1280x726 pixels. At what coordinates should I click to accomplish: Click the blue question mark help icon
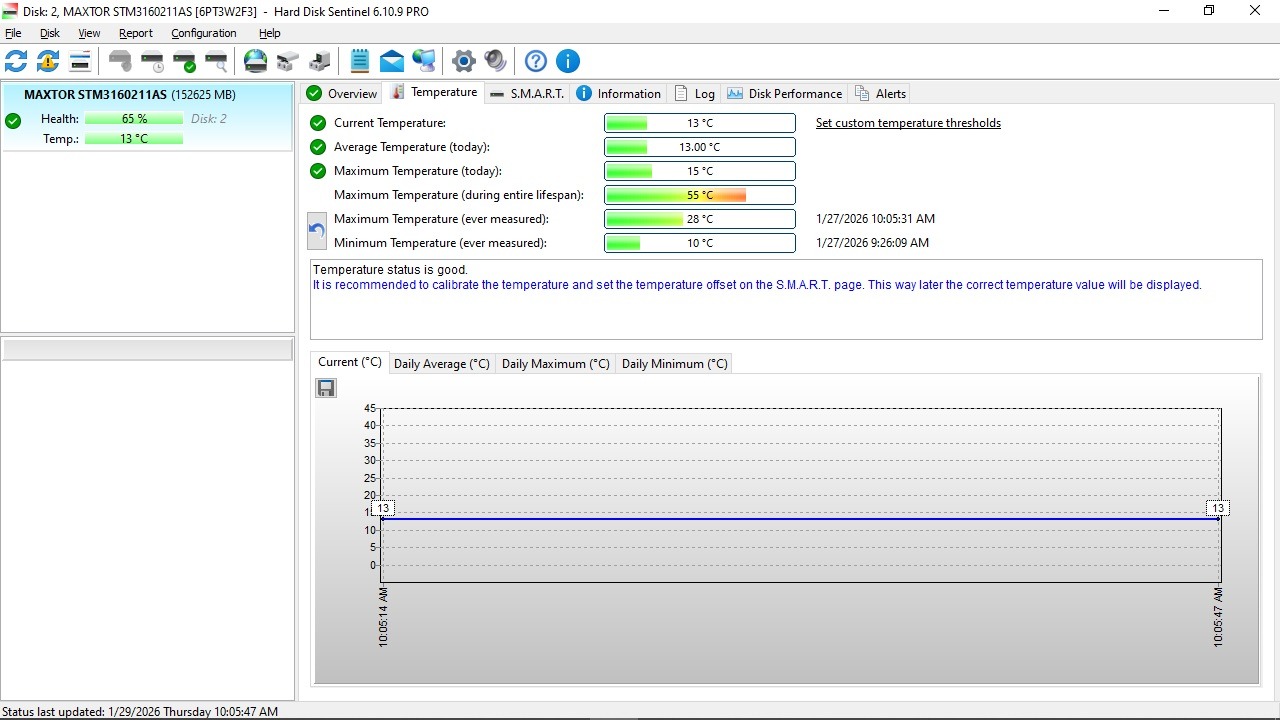click(536, 61)
